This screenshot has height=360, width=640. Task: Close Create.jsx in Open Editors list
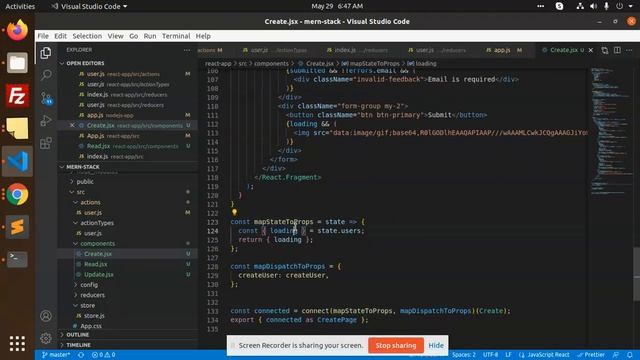[72, 125]
